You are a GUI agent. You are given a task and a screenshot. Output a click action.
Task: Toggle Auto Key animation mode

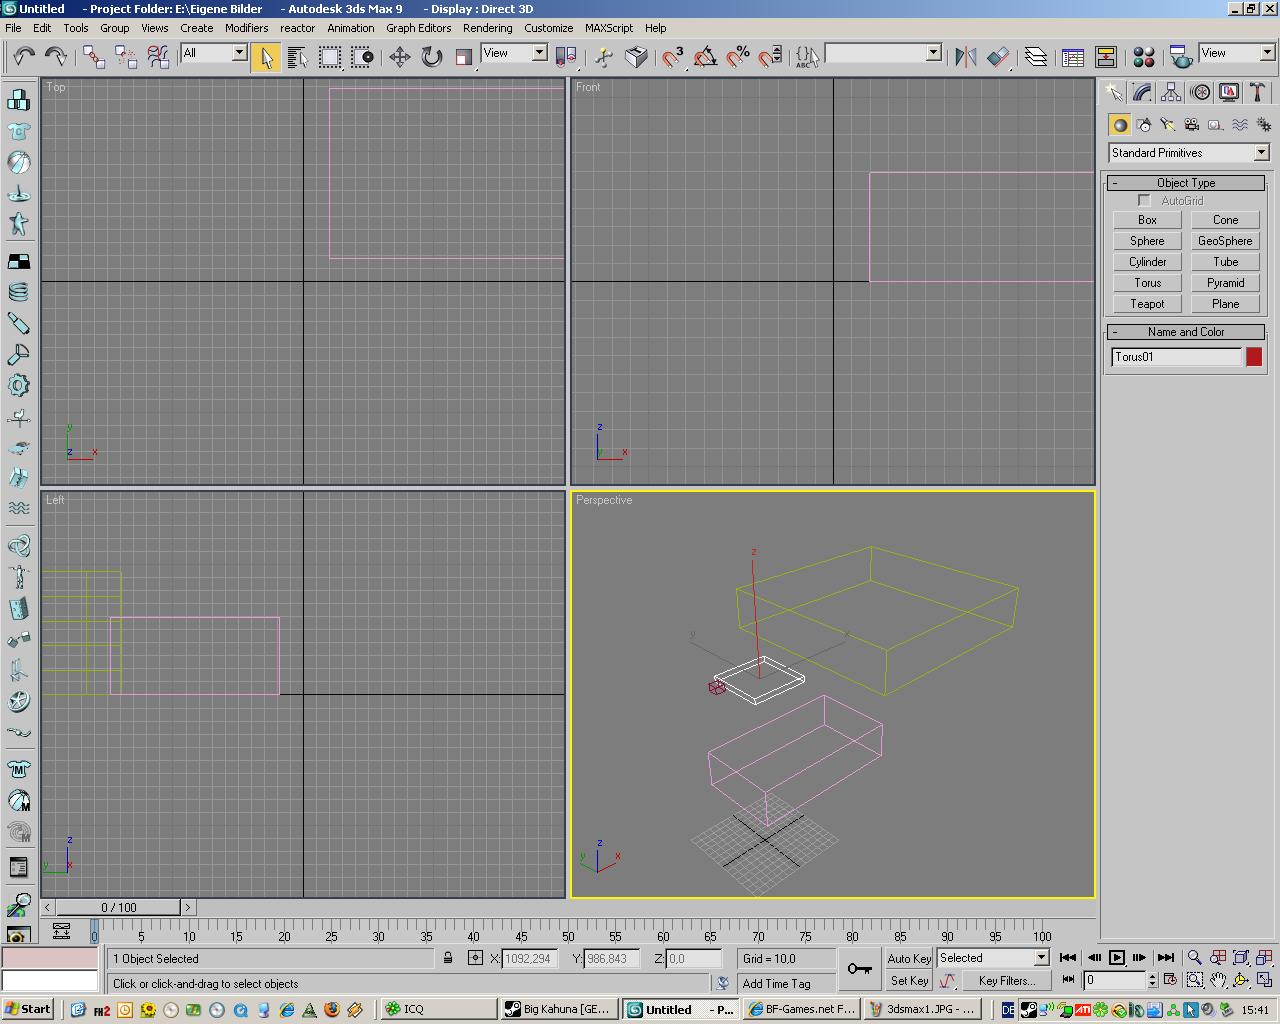tap(909, 958)
